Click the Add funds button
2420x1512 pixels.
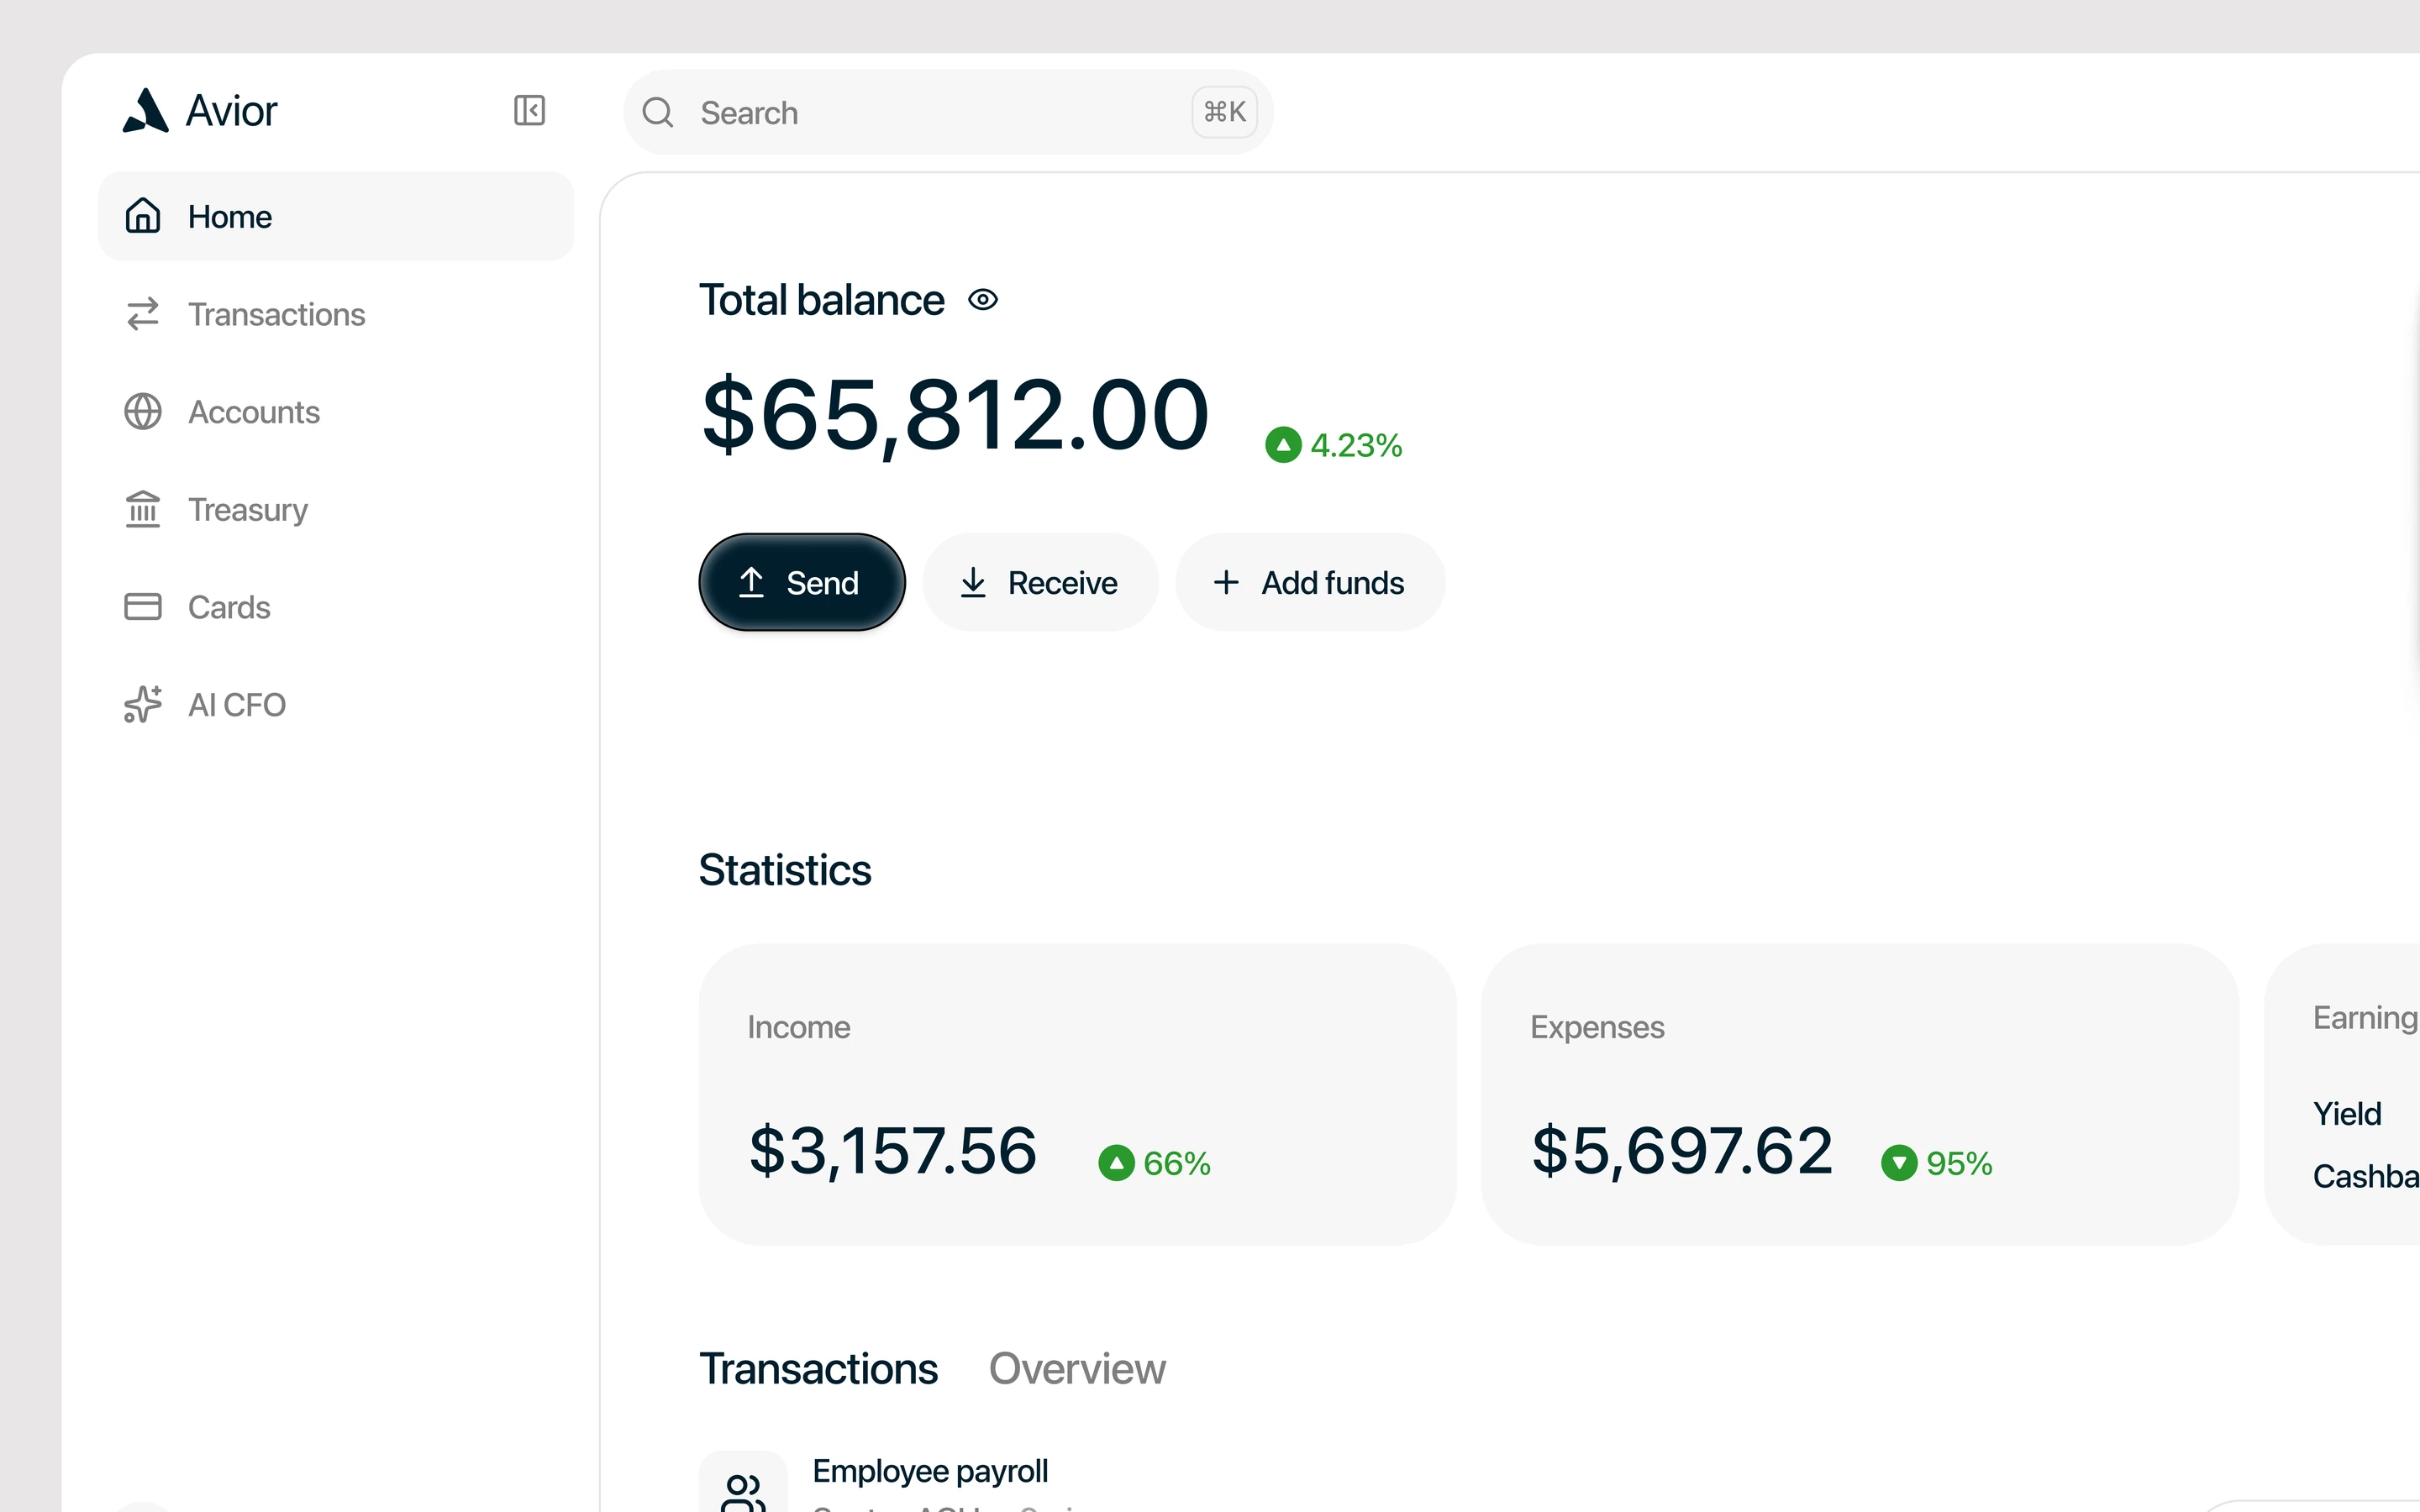coord(1310,582)
